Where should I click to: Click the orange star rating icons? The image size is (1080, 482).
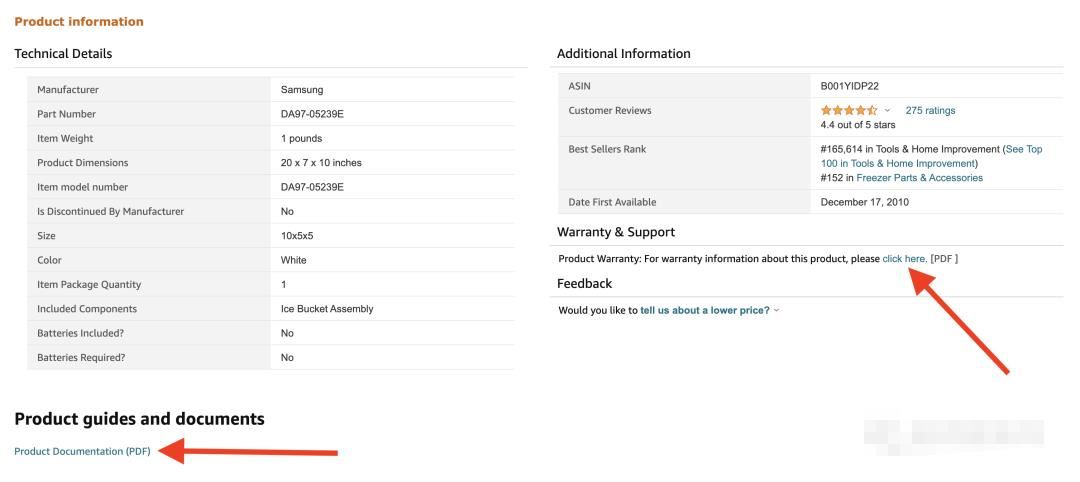(849, 110)
